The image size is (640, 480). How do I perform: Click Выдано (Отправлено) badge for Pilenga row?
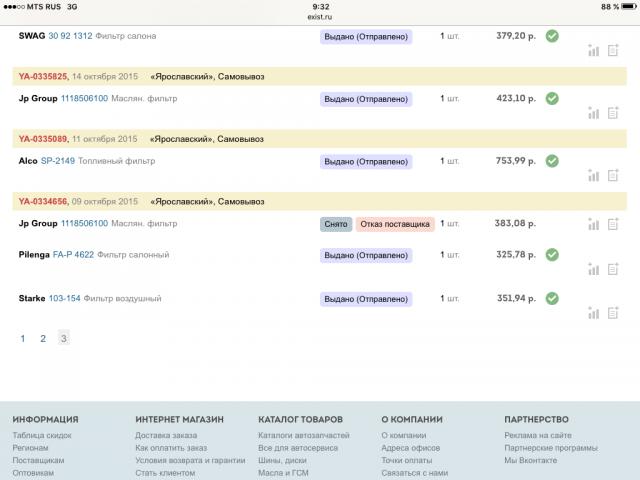click(x=366, y=256)
